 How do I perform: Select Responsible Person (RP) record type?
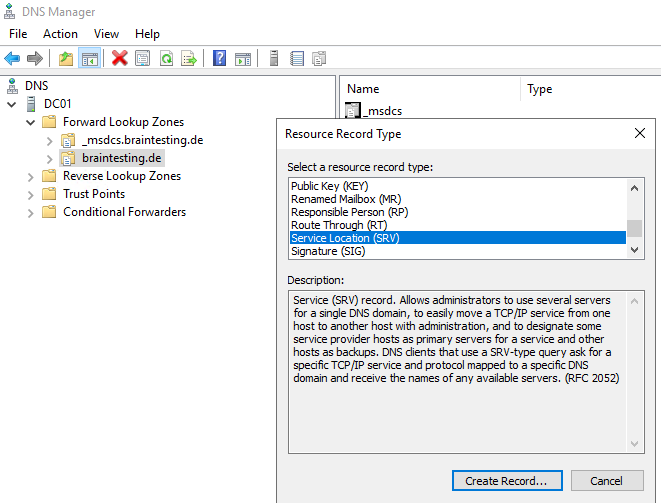coord(349,212)
